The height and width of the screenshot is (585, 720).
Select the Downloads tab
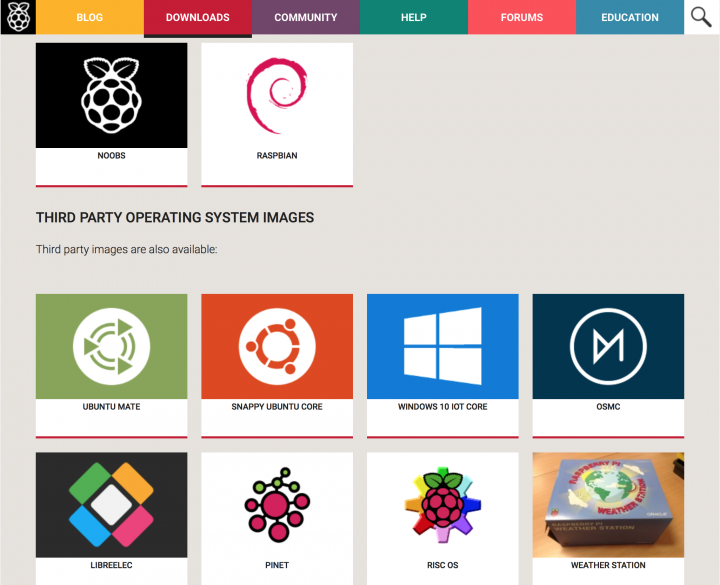[197, 17]
